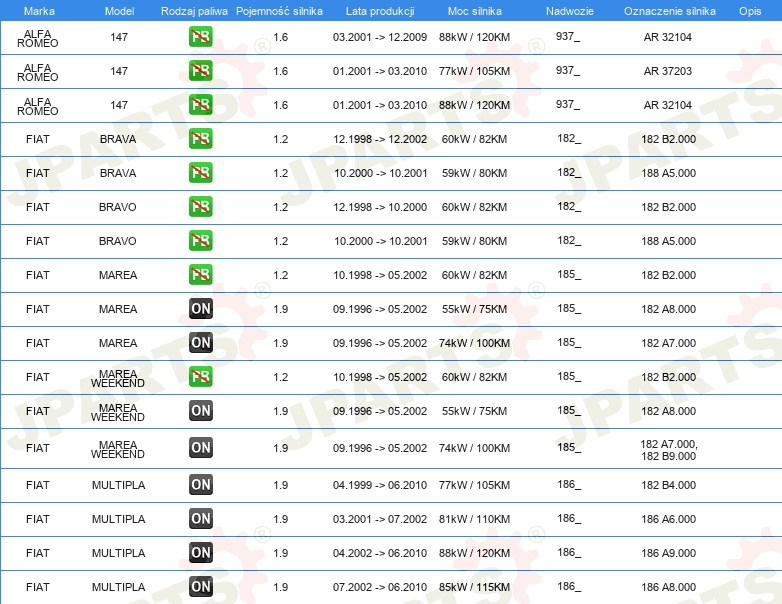
Task: Click ON diesel icon in Multipla 182 B4.000 row
Action: tap(200, 484)
